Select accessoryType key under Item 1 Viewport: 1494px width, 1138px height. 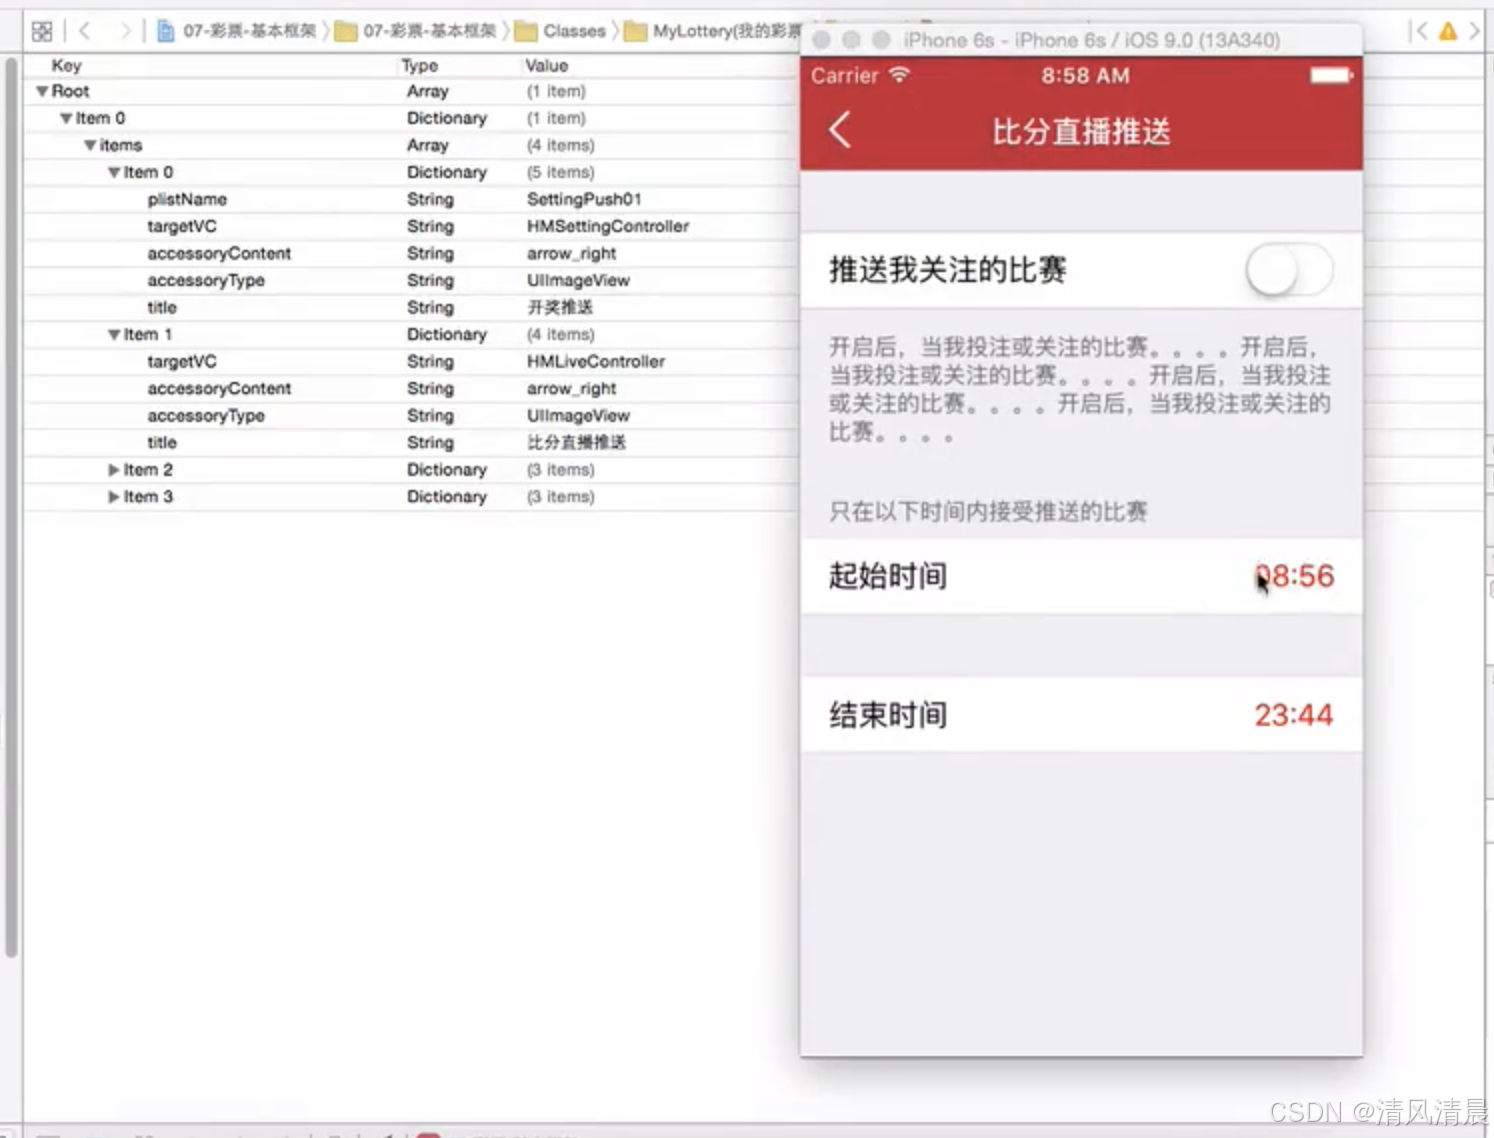(206, 415)
